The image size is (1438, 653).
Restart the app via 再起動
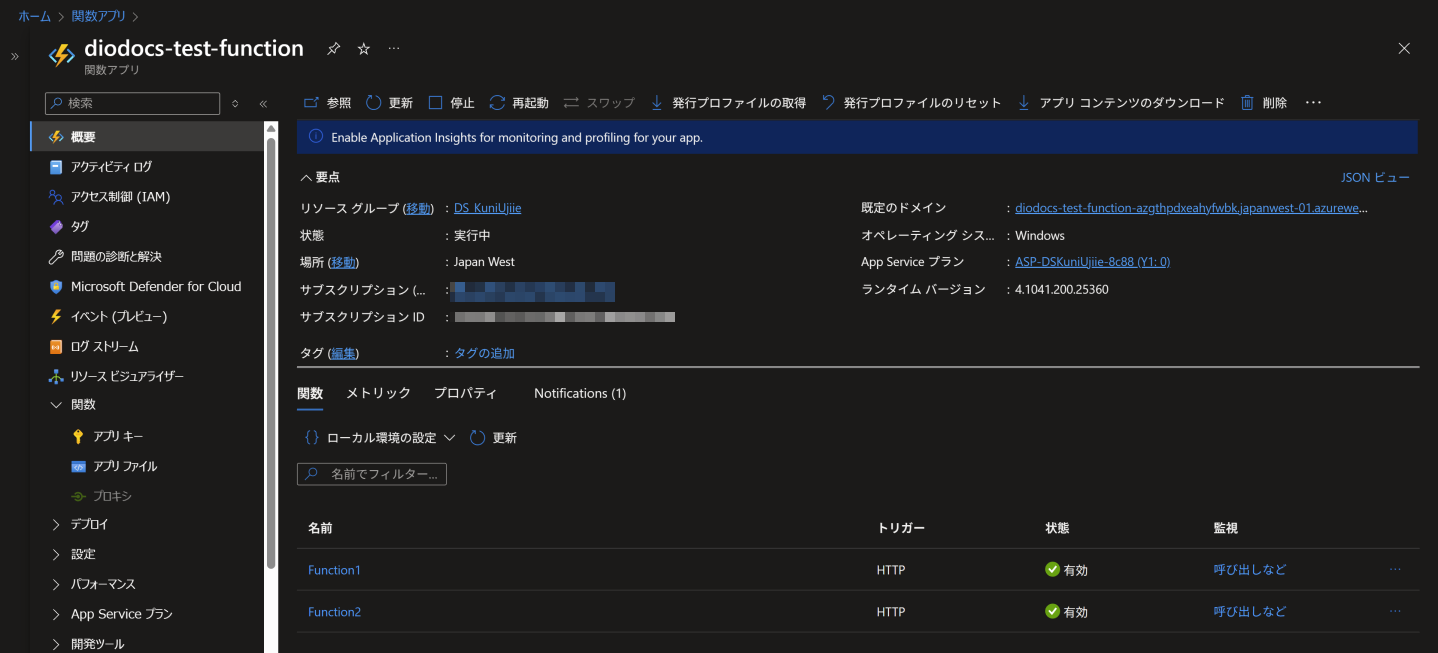pos(519,103)
